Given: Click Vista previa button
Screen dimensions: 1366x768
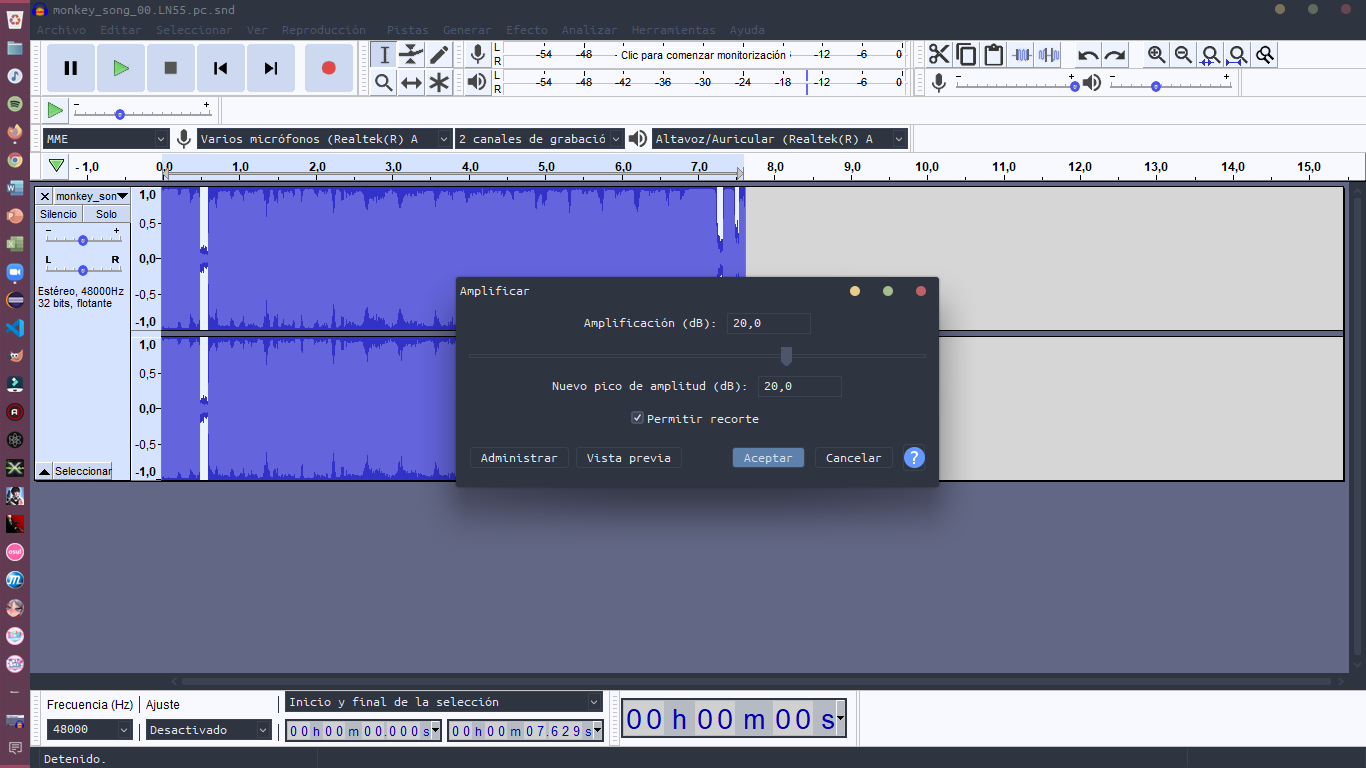Looking at the screenshot, I should 629,458.
